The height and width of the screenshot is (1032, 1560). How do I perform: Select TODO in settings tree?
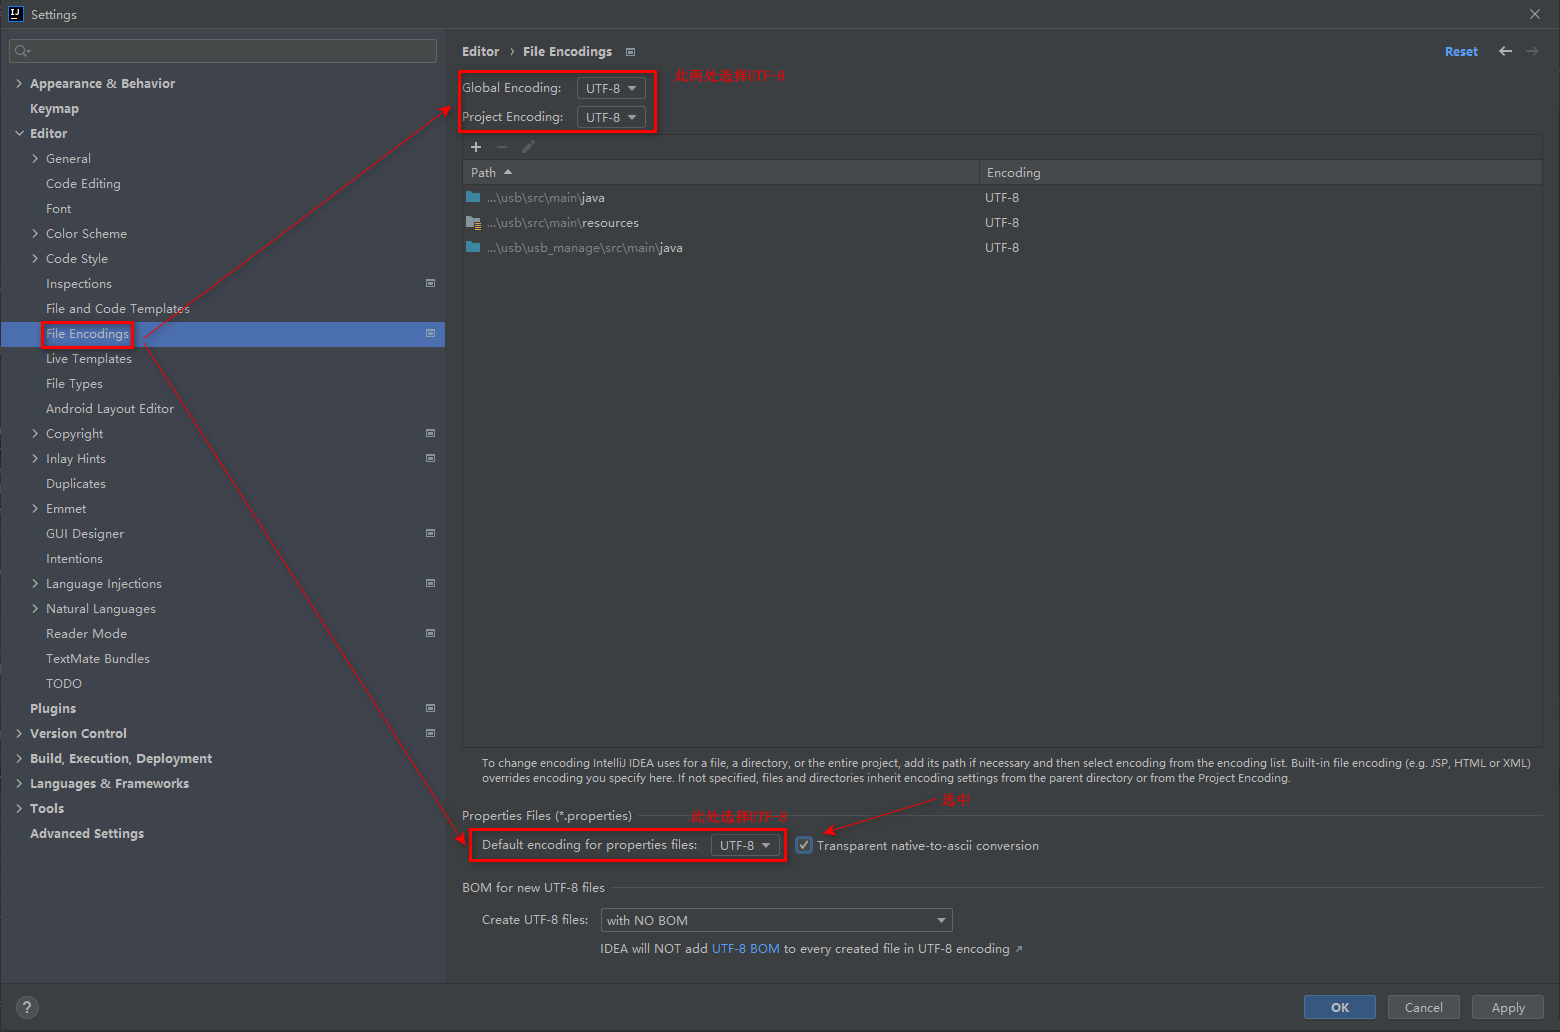64,683
